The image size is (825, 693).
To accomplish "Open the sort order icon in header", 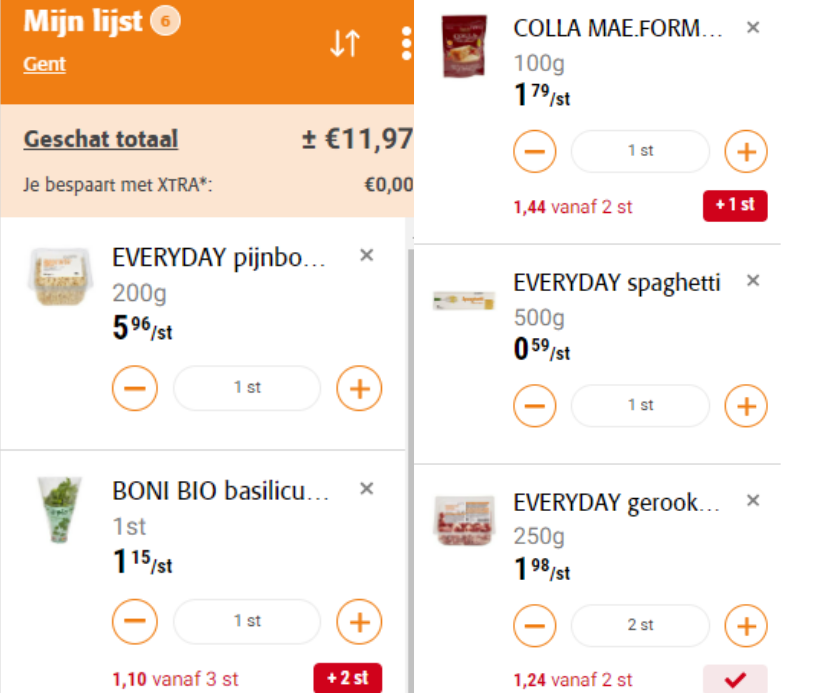I will pyautogui.click(x=345, y=43).
